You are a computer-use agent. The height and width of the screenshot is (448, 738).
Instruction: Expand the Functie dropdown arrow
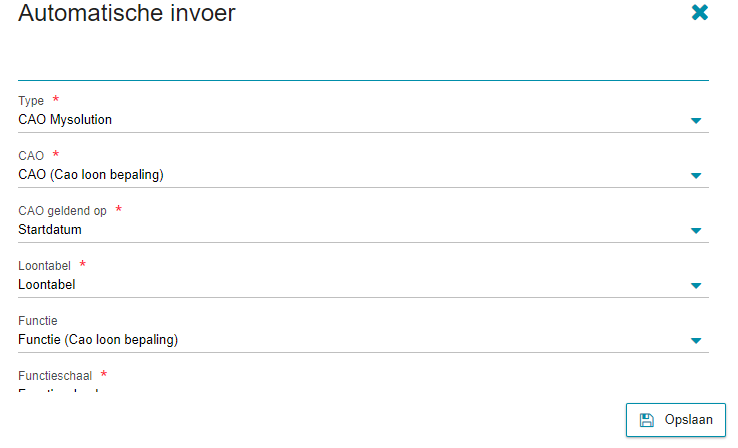coord(696,341)
